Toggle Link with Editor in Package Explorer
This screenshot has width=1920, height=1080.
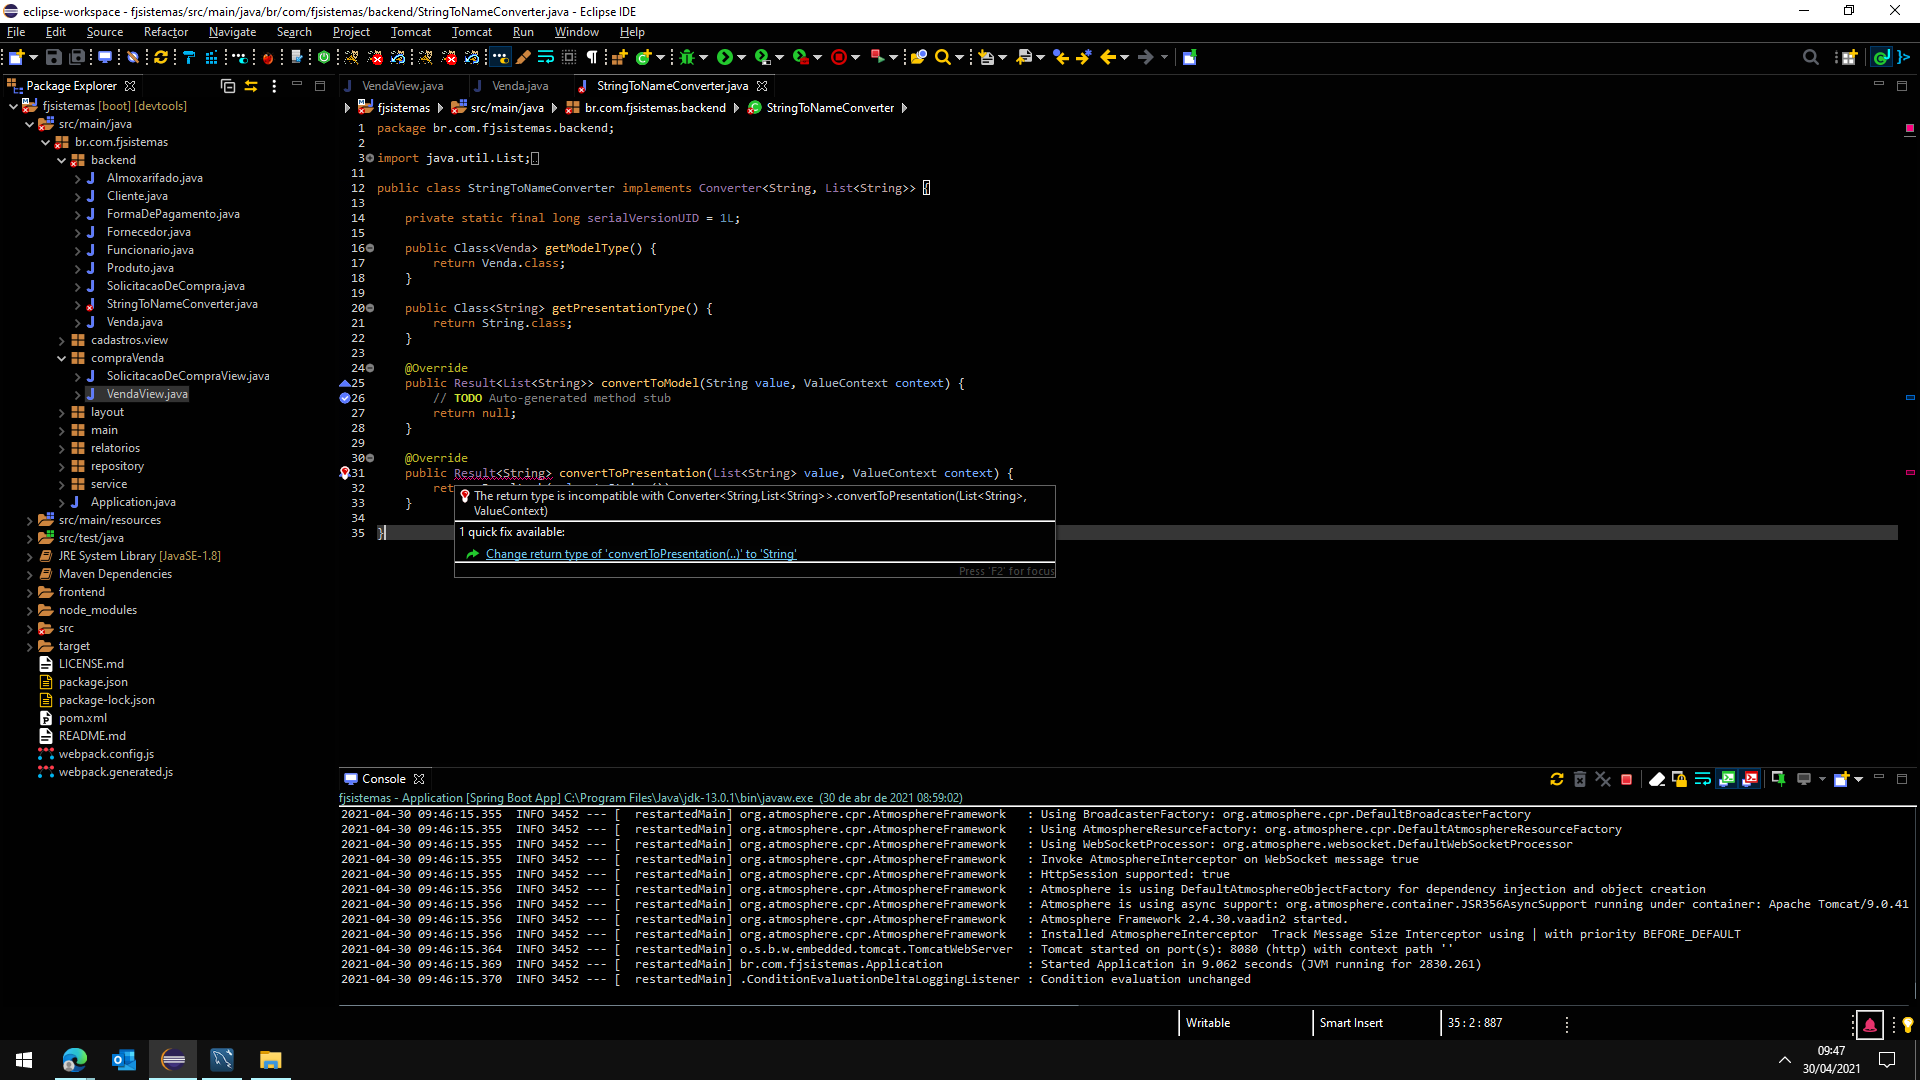coord(251,86)
